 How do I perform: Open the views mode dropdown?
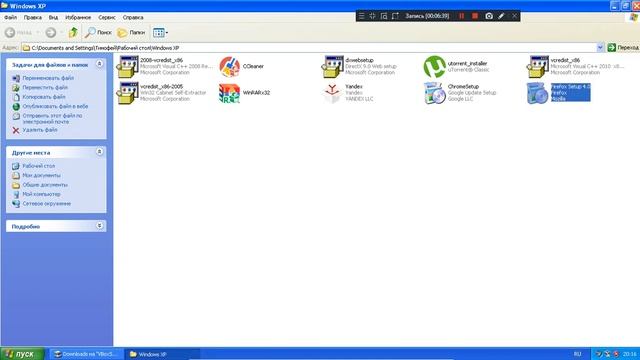(x=160, y=32)
